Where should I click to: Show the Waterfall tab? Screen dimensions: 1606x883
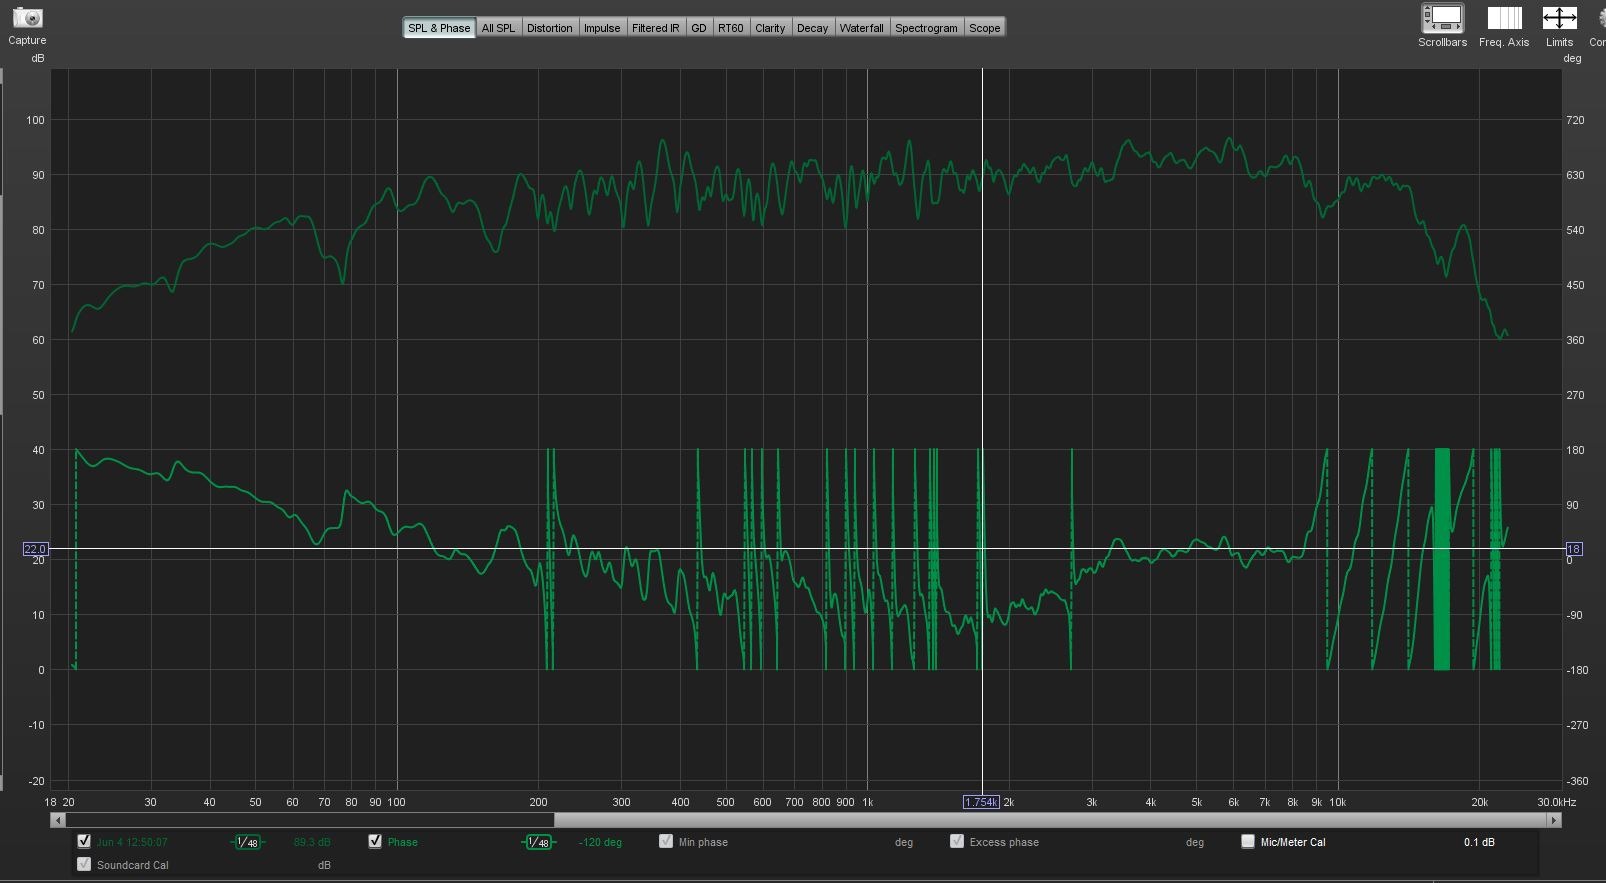[861, 28]
